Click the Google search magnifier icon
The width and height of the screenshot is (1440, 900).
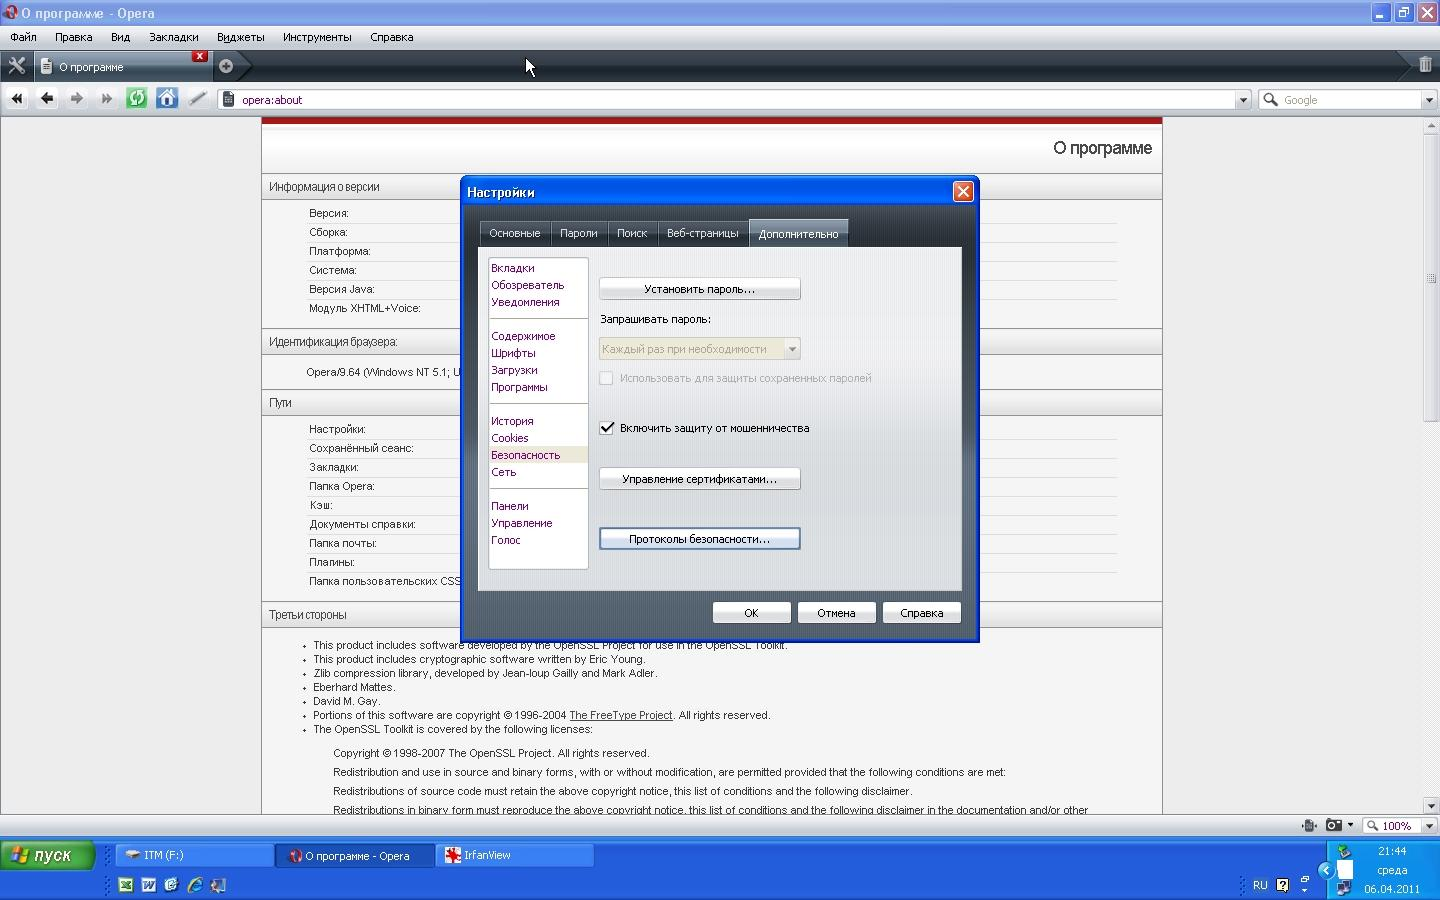pos(1271,99)
